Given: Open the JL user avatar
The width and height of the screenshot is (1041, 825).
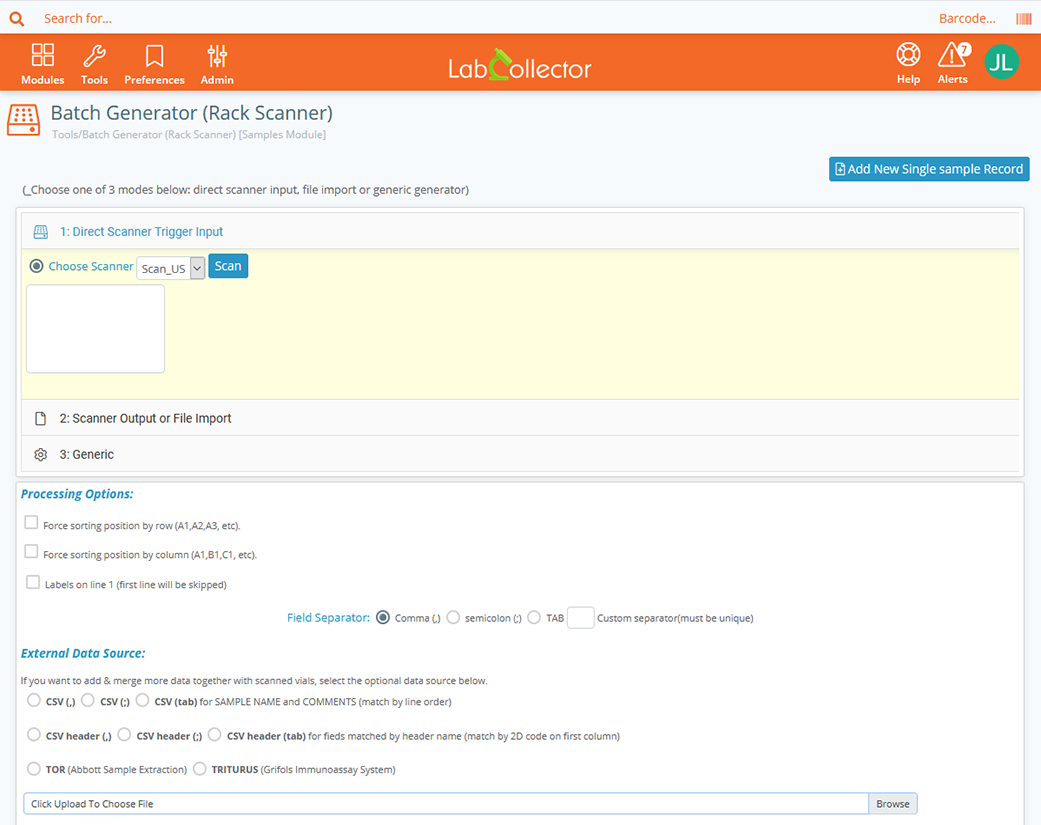Looking at the screenshot, I should point(1001,62).
